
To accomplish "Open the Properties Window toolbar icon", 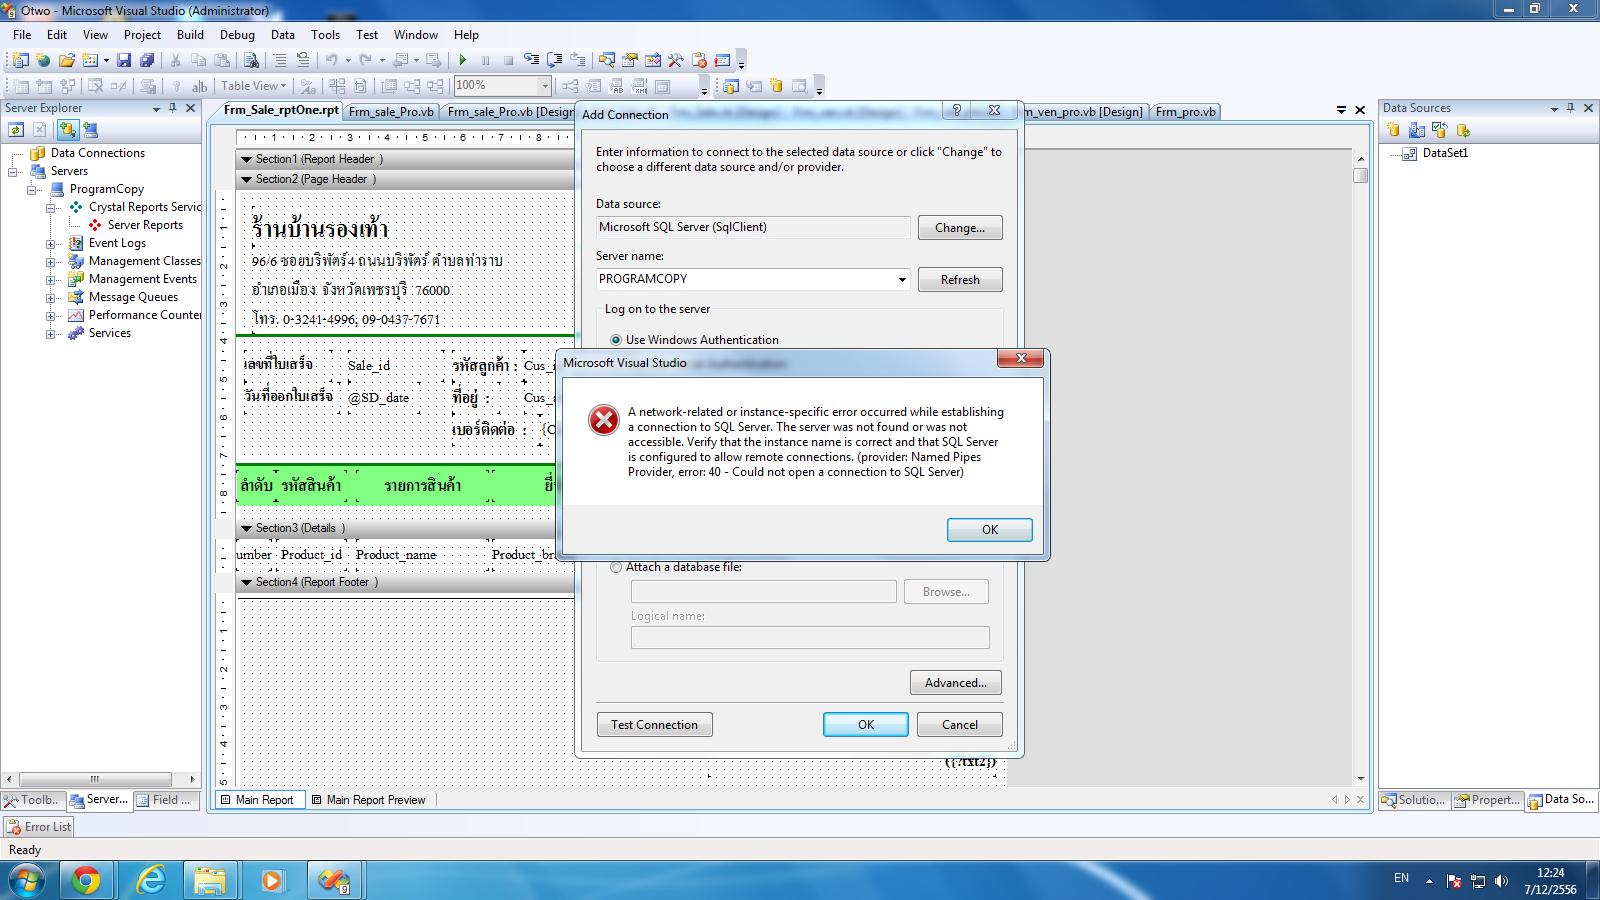I will [x=630, y=60].
